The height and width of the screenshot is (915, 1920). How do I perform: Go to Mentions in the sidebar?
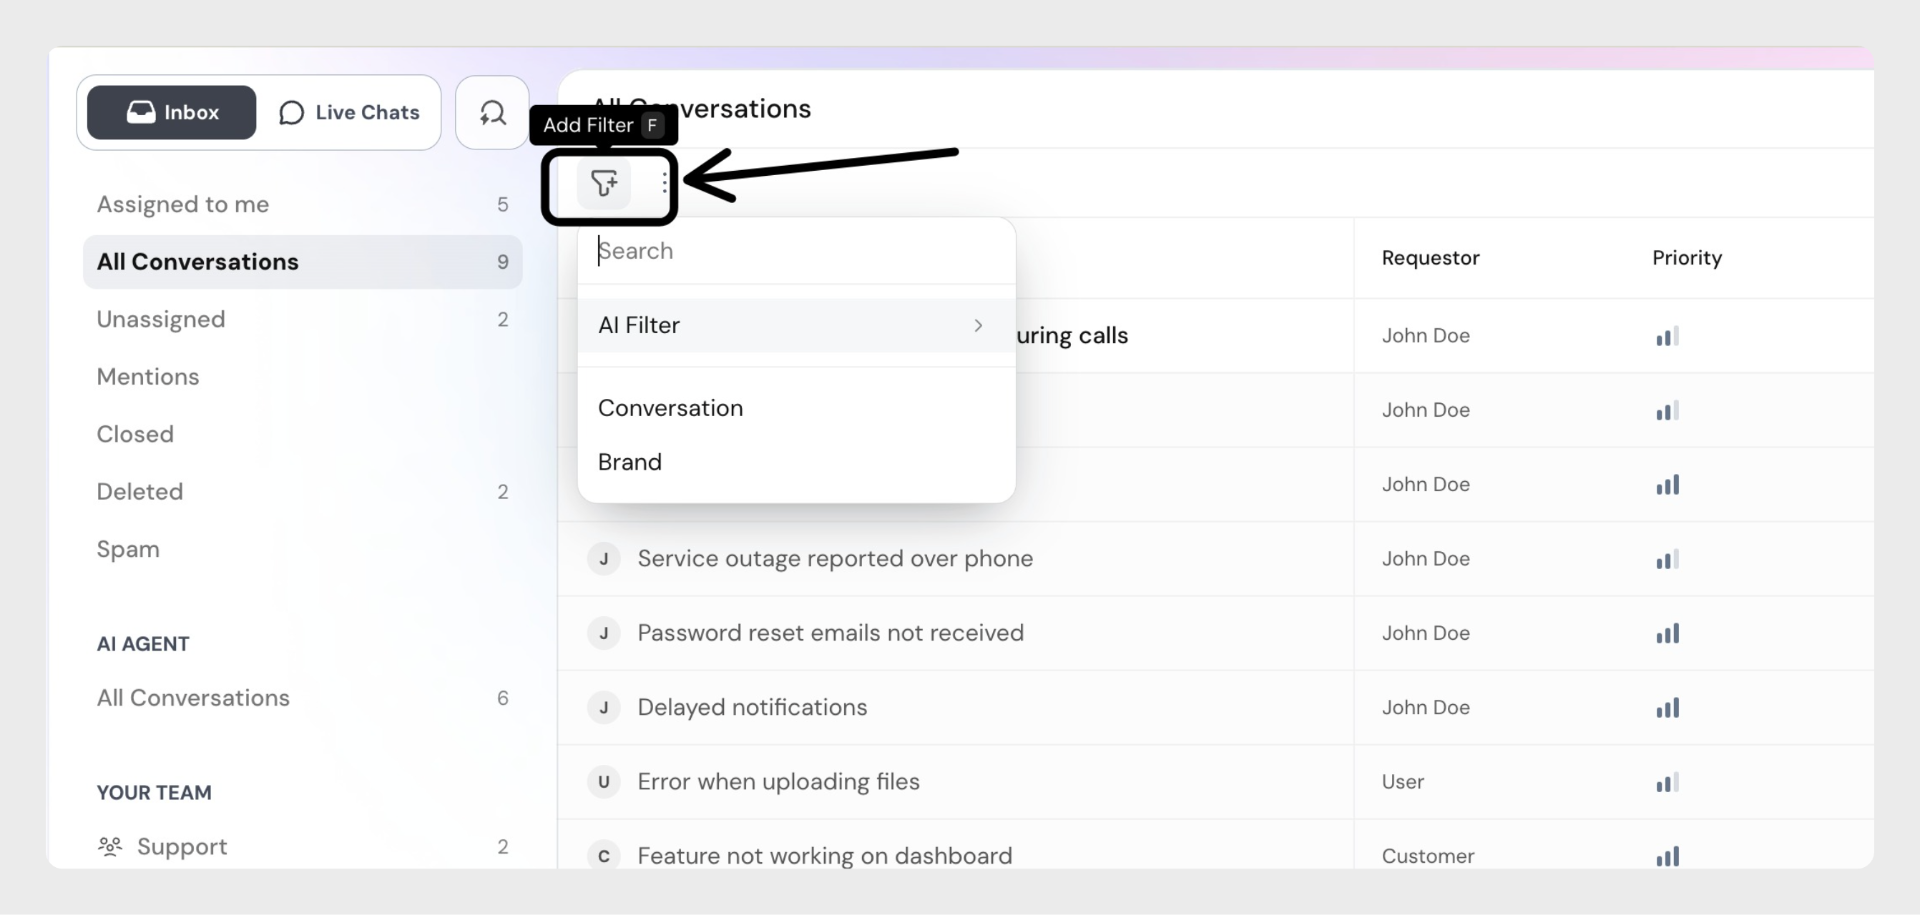click(x=148, y=377)
